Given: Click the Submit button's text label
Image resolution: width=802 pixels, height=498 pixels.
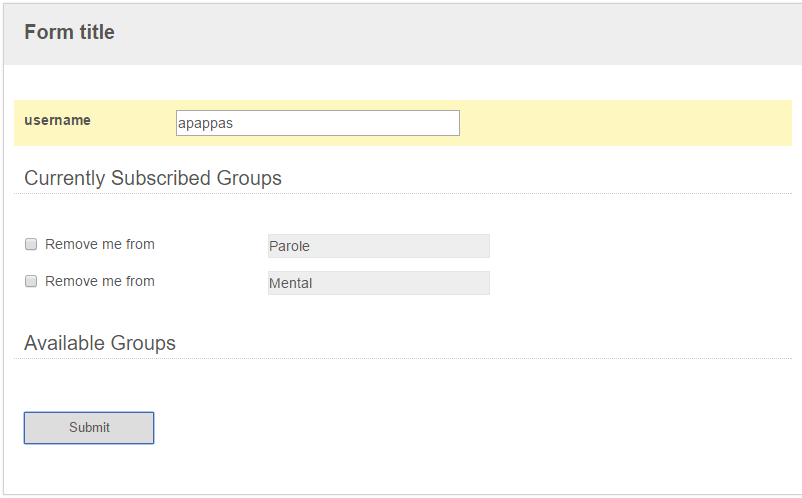Looking at the screenshot, I should tap(90, 427).
